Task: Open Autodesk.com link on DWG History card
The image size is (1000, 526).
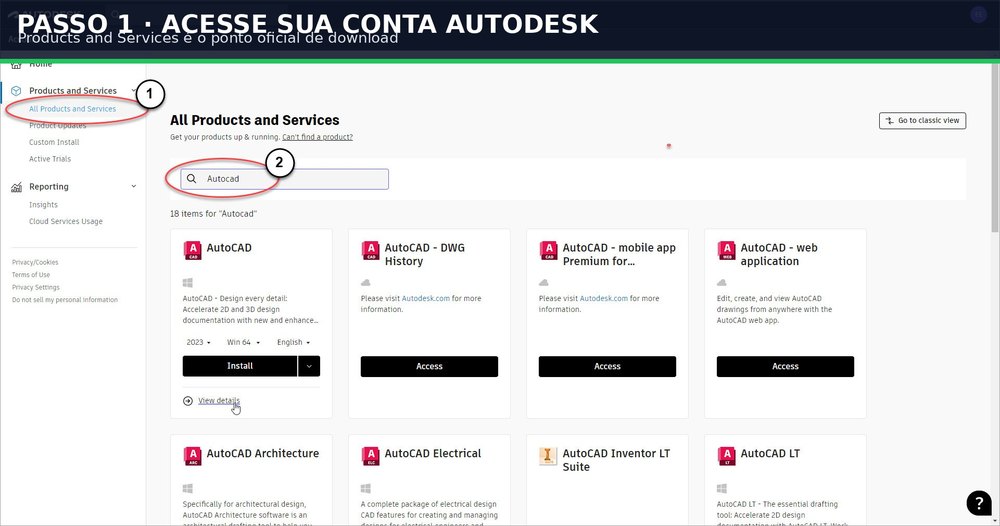Action: point(425,298)
